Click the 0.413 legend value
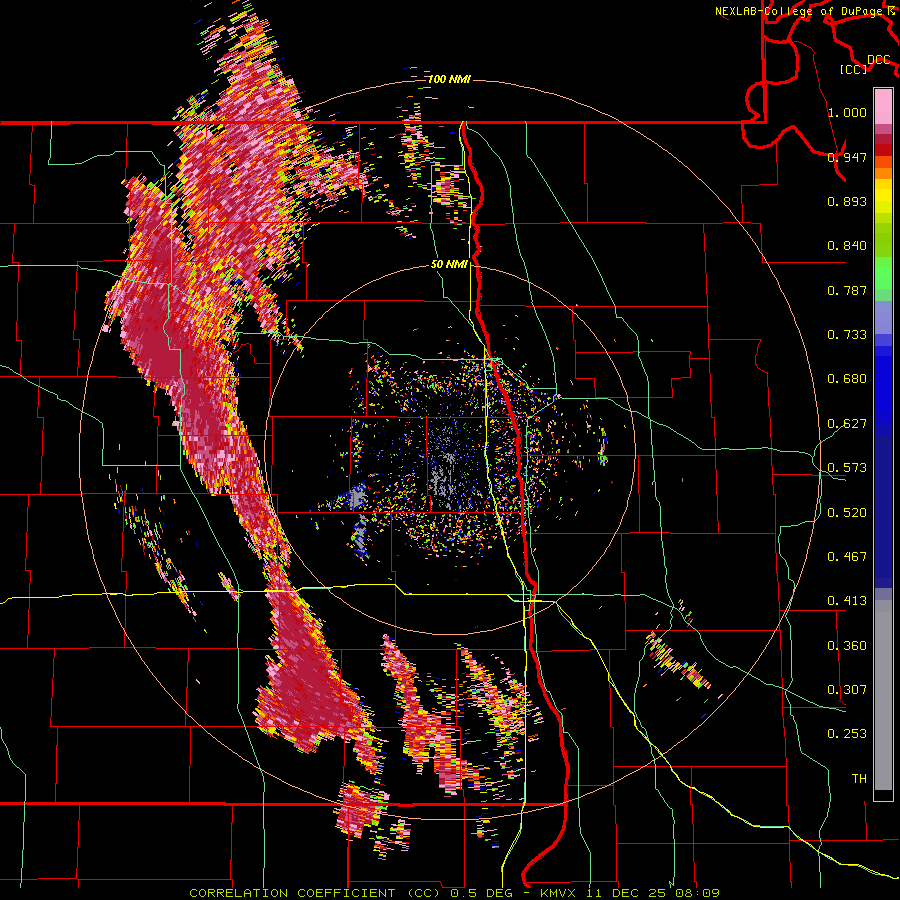This screenshot has height=900, width=900. click(847, 601)
